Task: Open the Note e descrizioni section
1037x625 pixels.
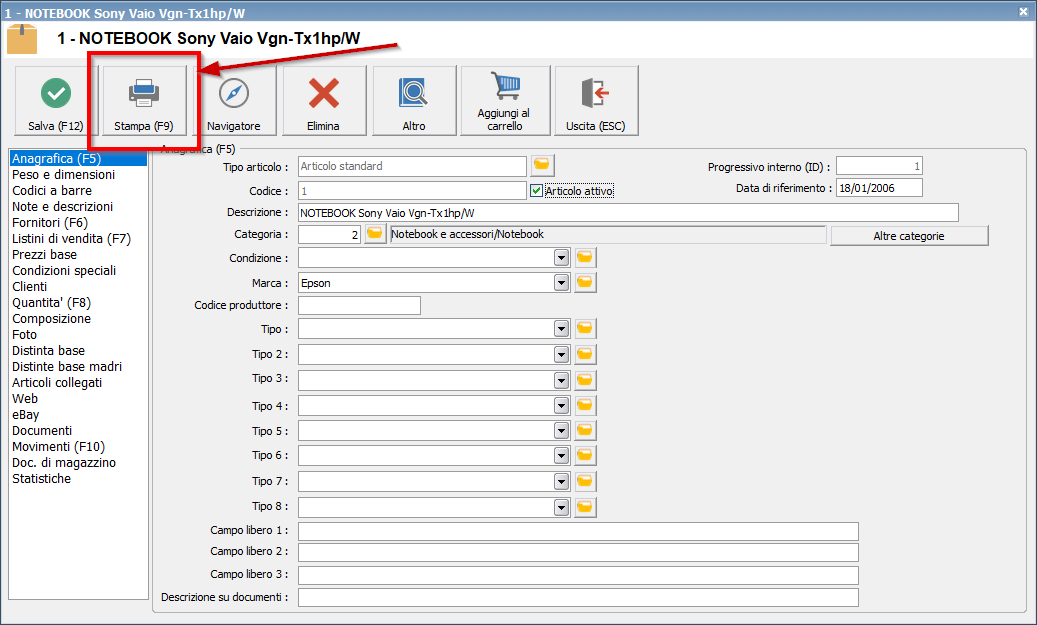Action: point(63,206)
